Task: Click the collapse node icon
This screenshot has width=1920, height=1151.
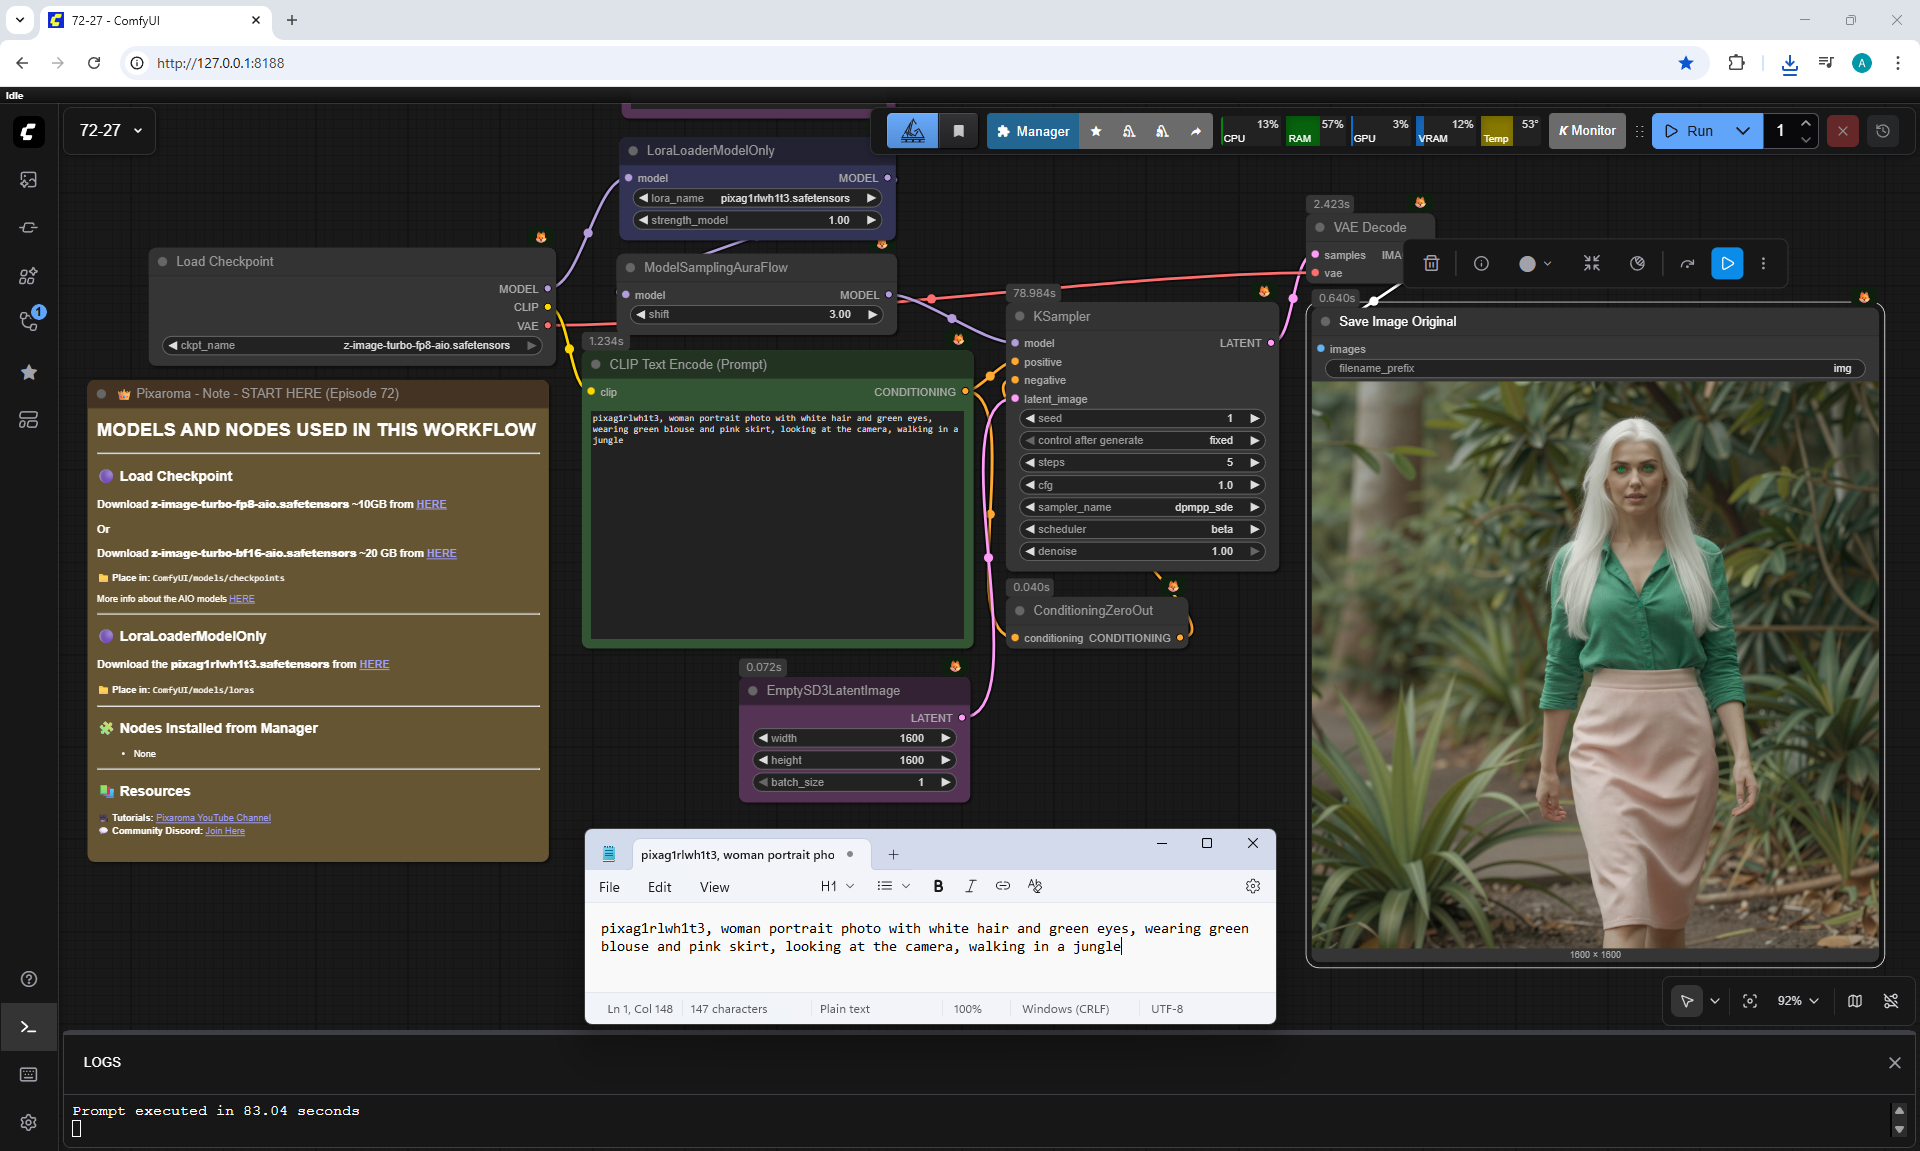Action: (1591, 264)
